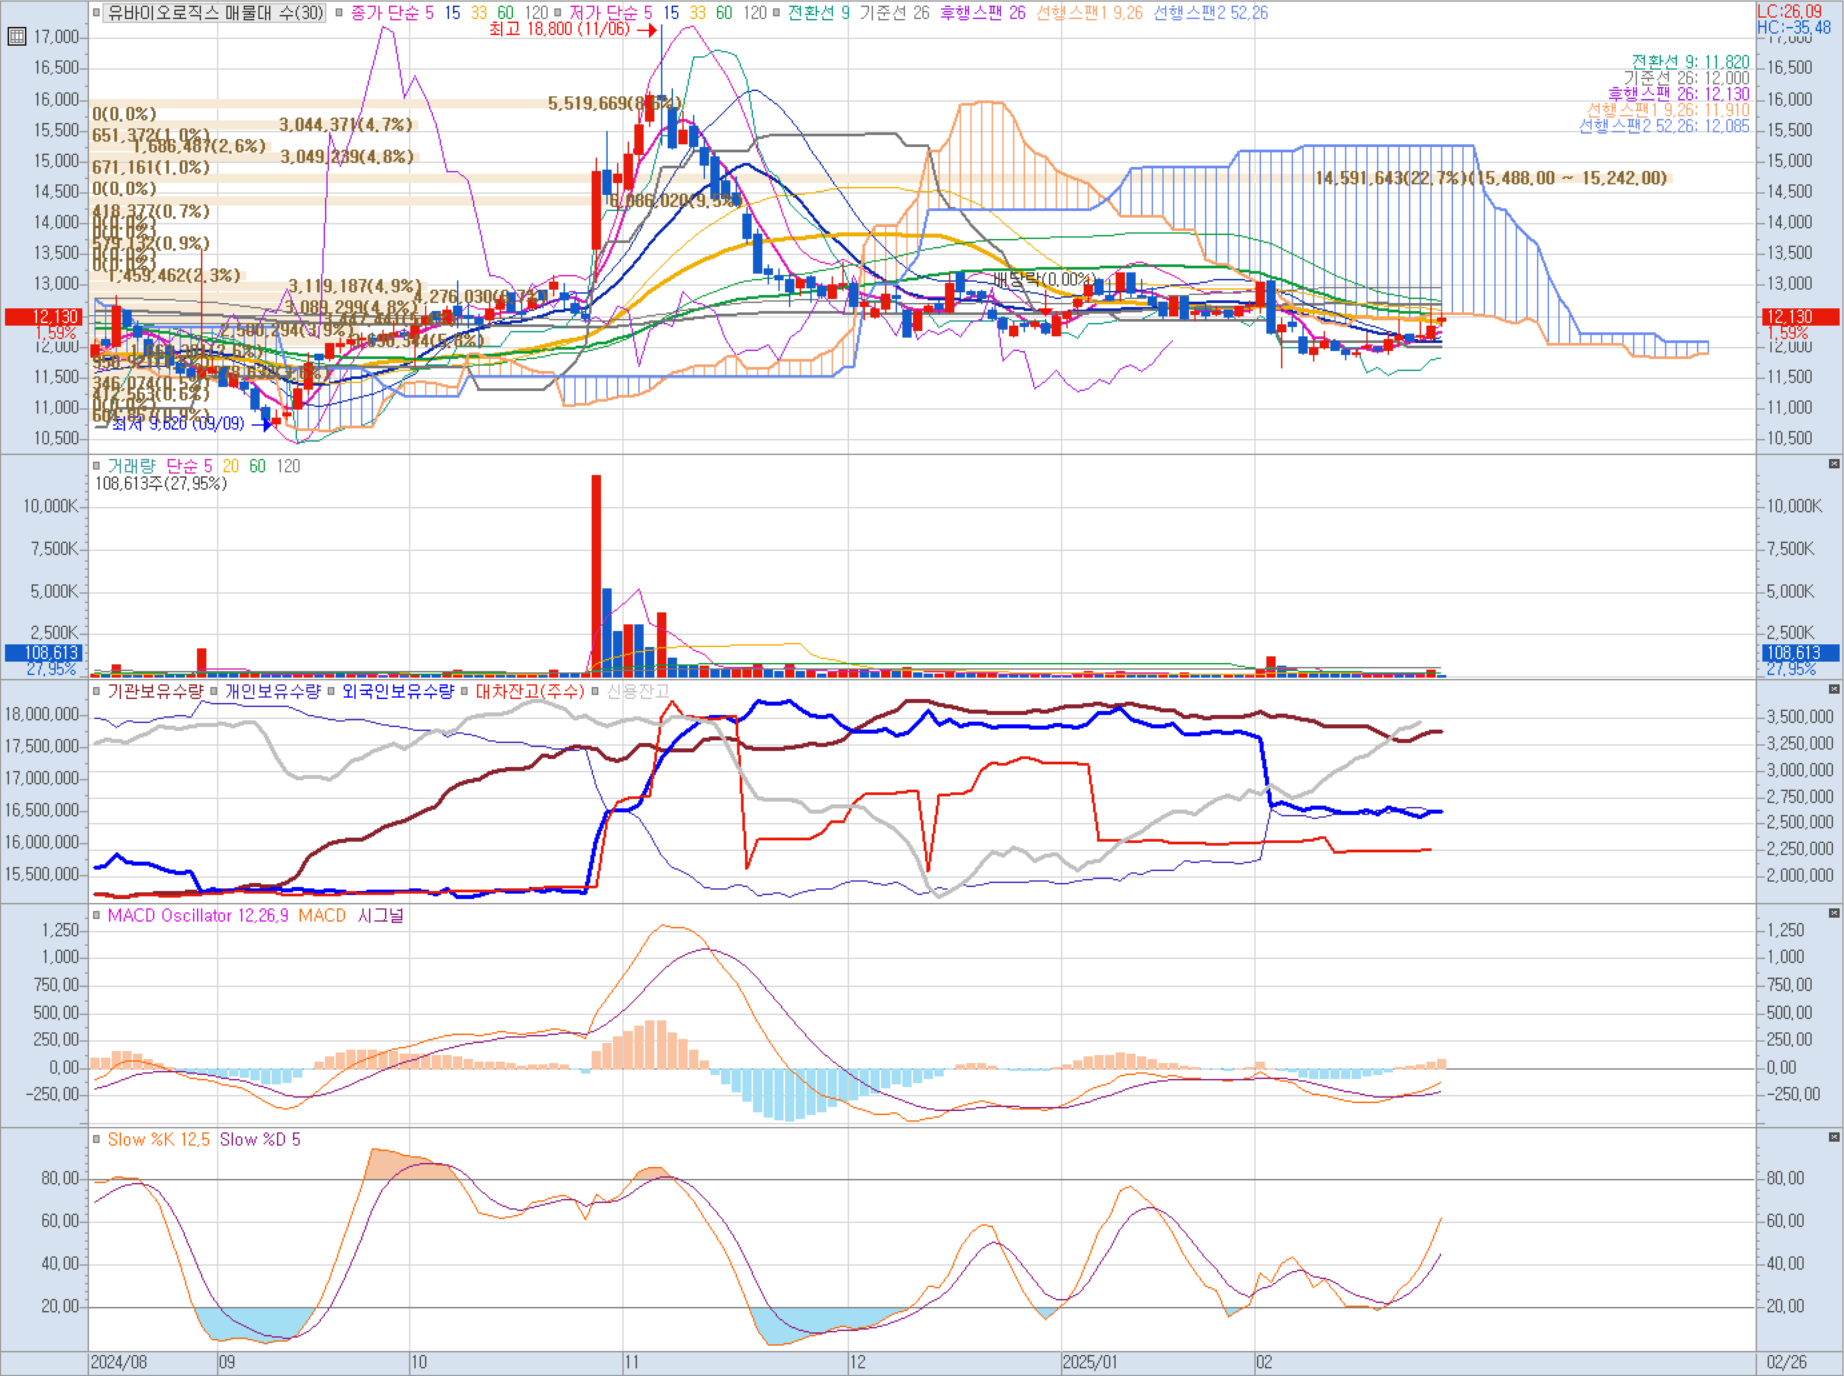The image size is (1844, 1376).
Task: Click the 외국인보유수량 legend label
Action: pyautogui.click(x=398, y=691)
